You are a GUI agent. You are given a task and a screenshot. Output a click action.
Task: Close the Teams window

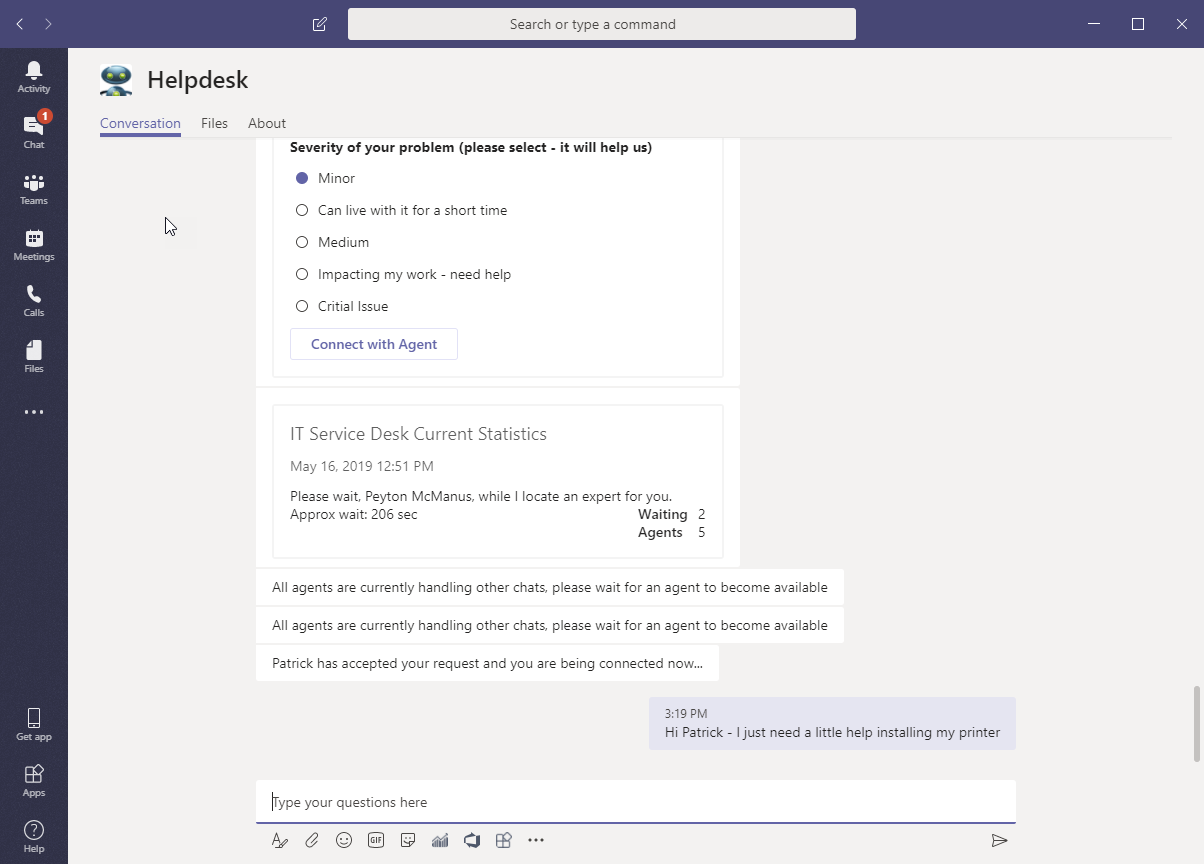1182,24
